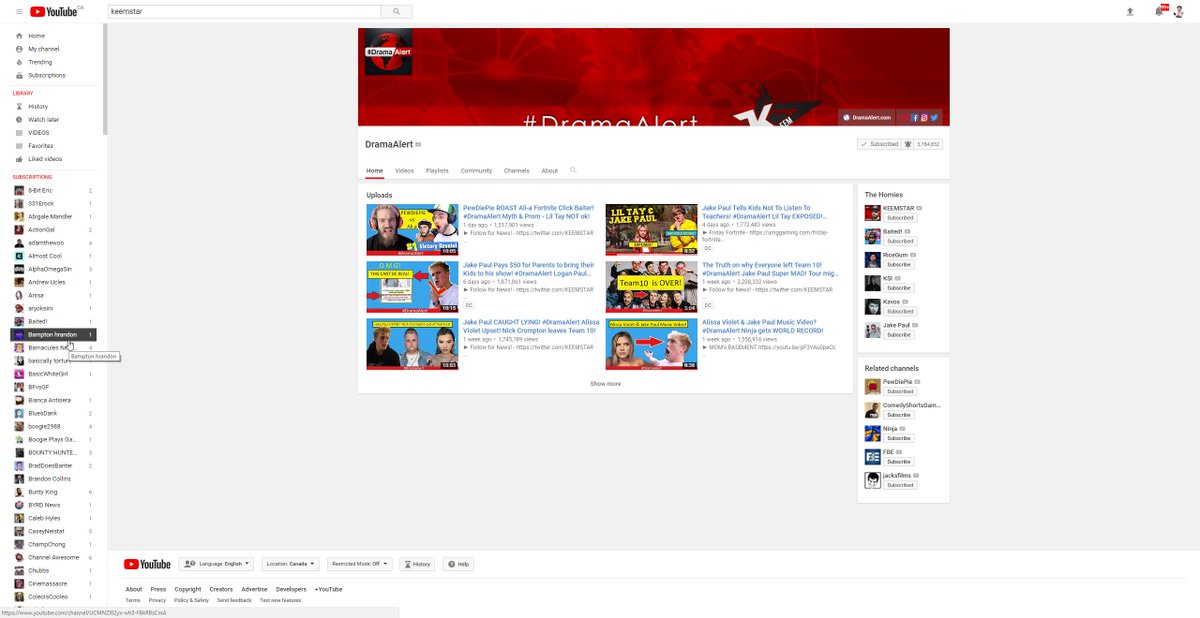Click the DramaAlert channel banner avatar
The height and width of the screenshot is (618, 1200).
[388, 52]
